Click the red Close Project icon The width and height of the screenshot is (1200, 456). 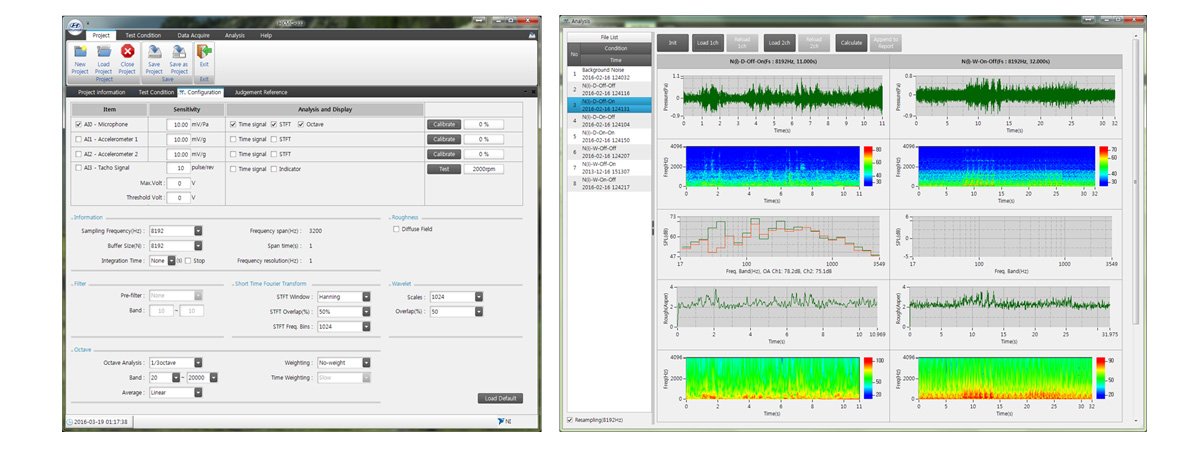[x=128, y=52]
